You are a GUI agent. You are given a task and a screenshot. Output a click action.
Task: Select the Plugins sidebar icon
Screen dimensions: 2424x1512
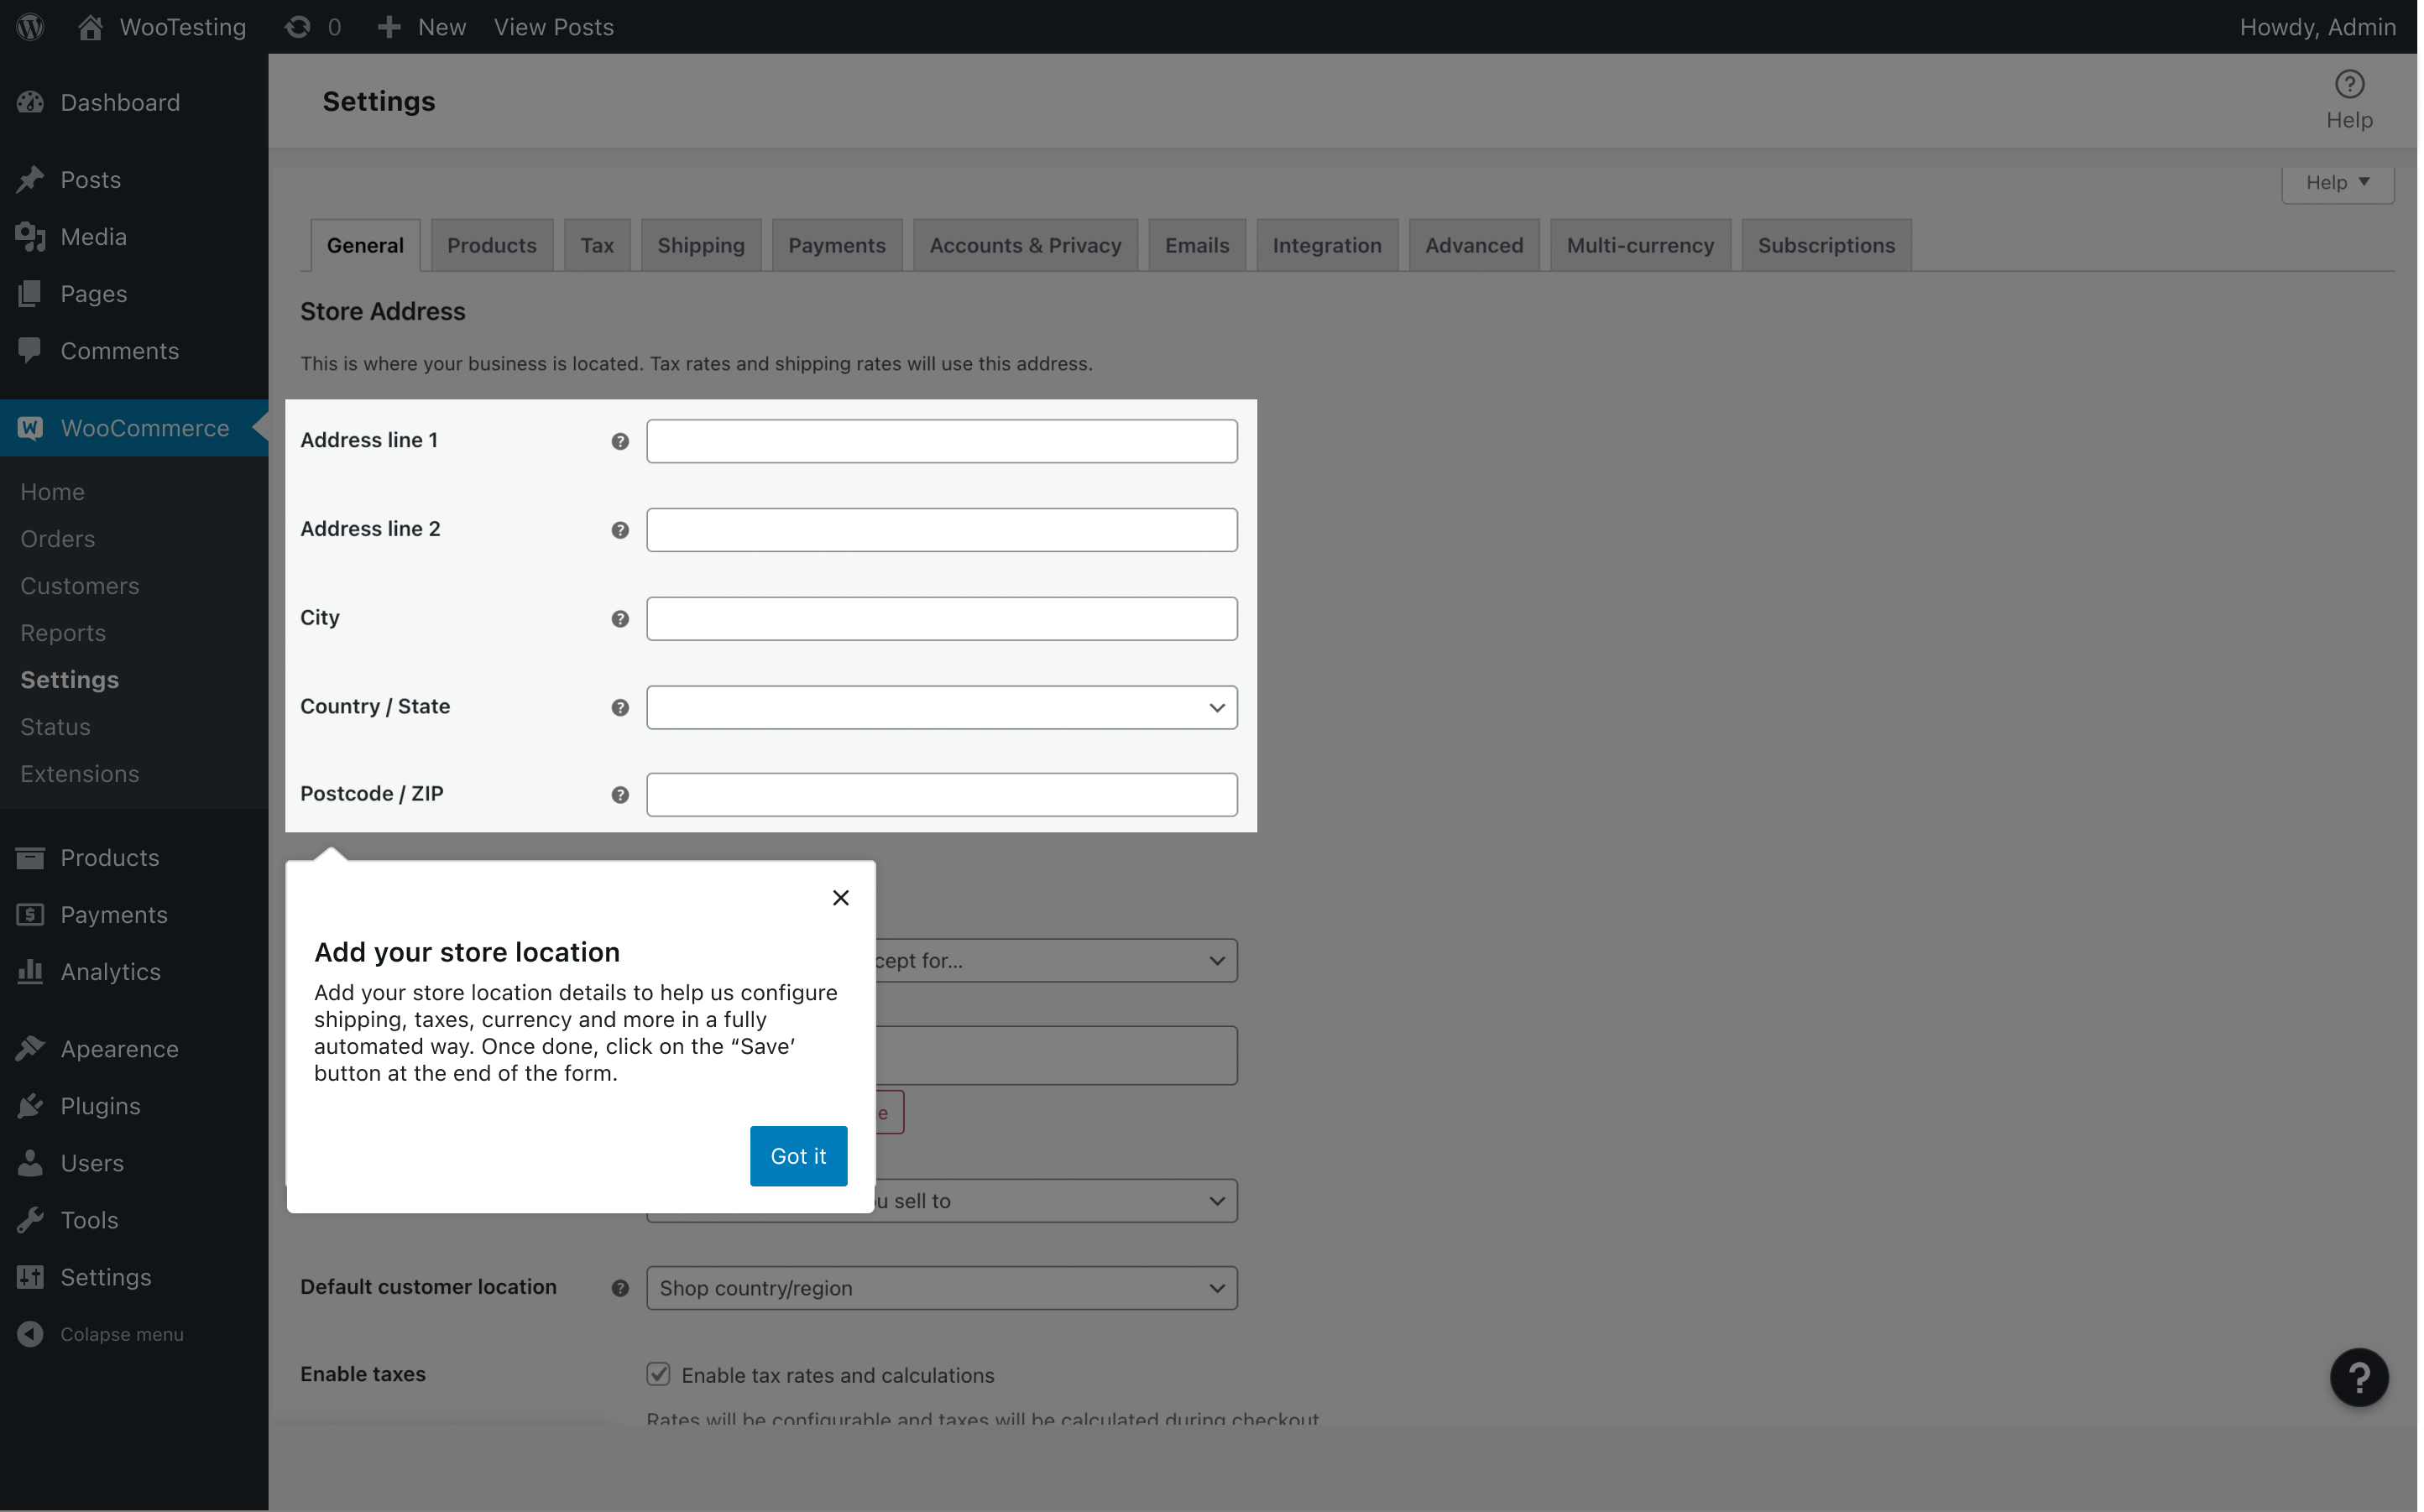29,1105
